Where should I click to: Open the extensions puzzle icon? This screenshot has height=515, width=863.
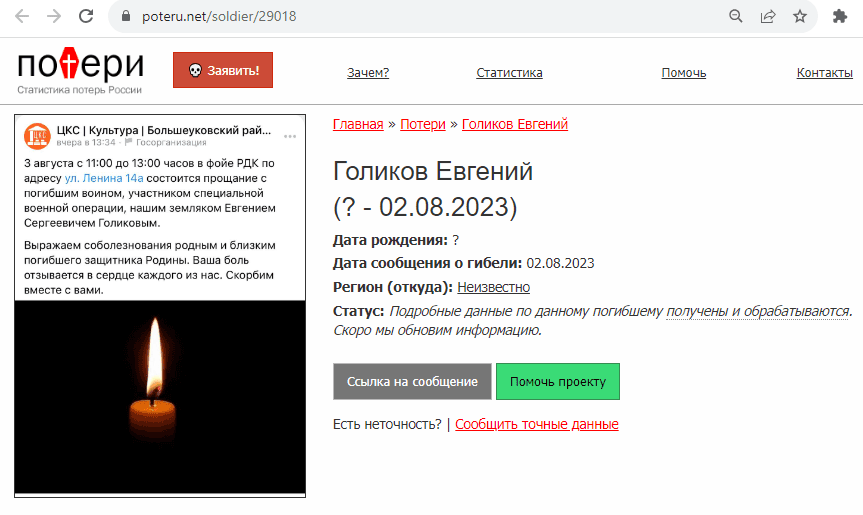pyautogui.click(x=840, y=16)
